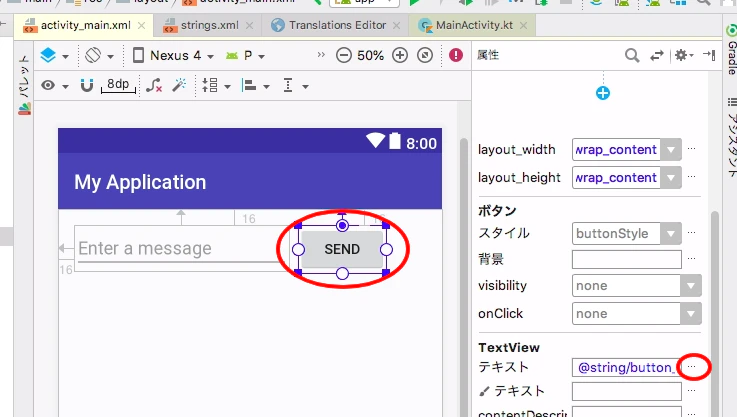
Task: Change the 8dp default margins
Action: 118,85
